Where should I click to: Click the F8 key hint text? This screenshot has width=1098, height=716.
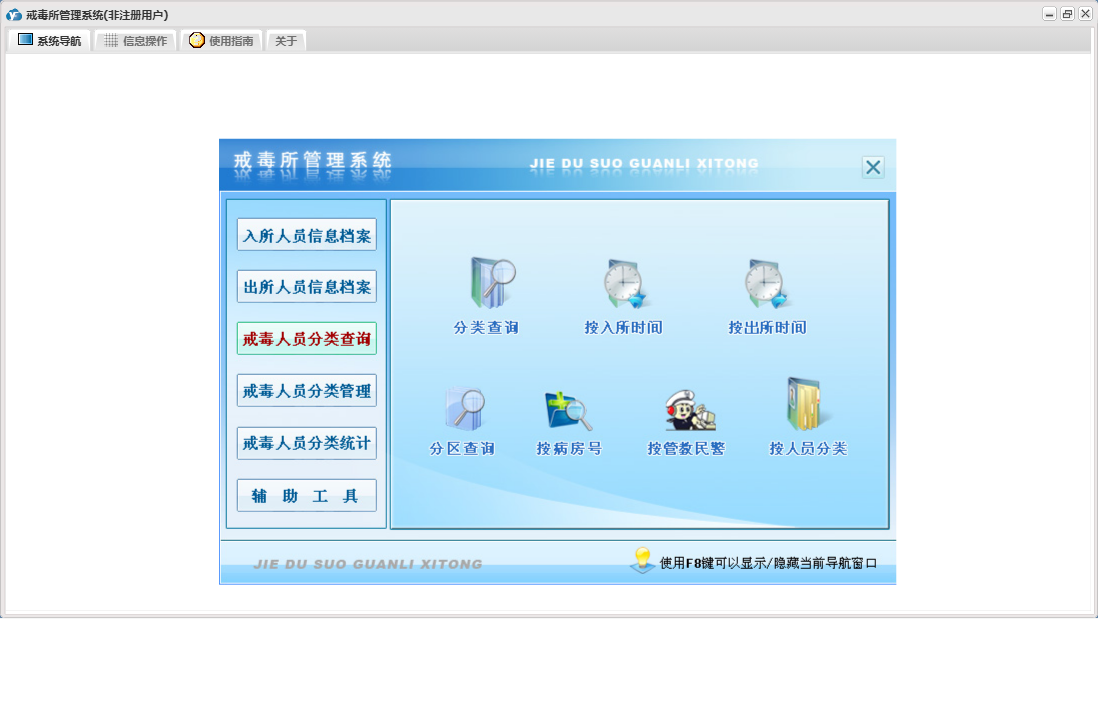768,563
